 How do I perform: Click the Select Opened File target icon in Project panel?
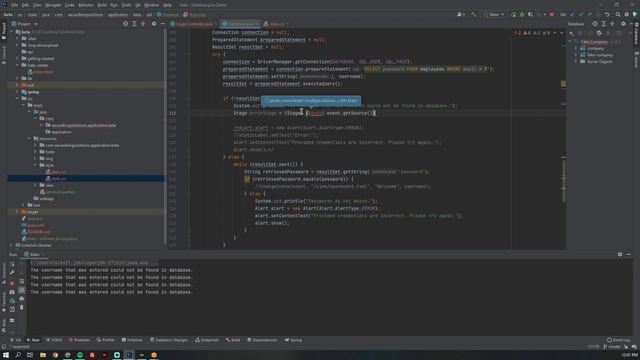[x=125, y=24]
